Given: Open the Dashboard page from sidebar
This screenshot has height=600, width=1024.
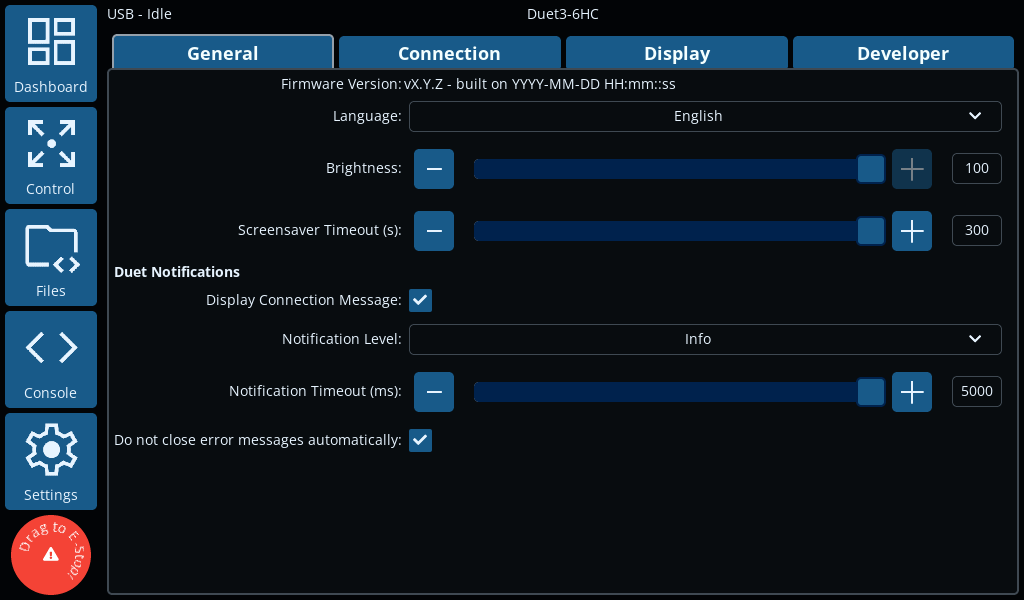Looking at the screenshot, I should [51, 55].
